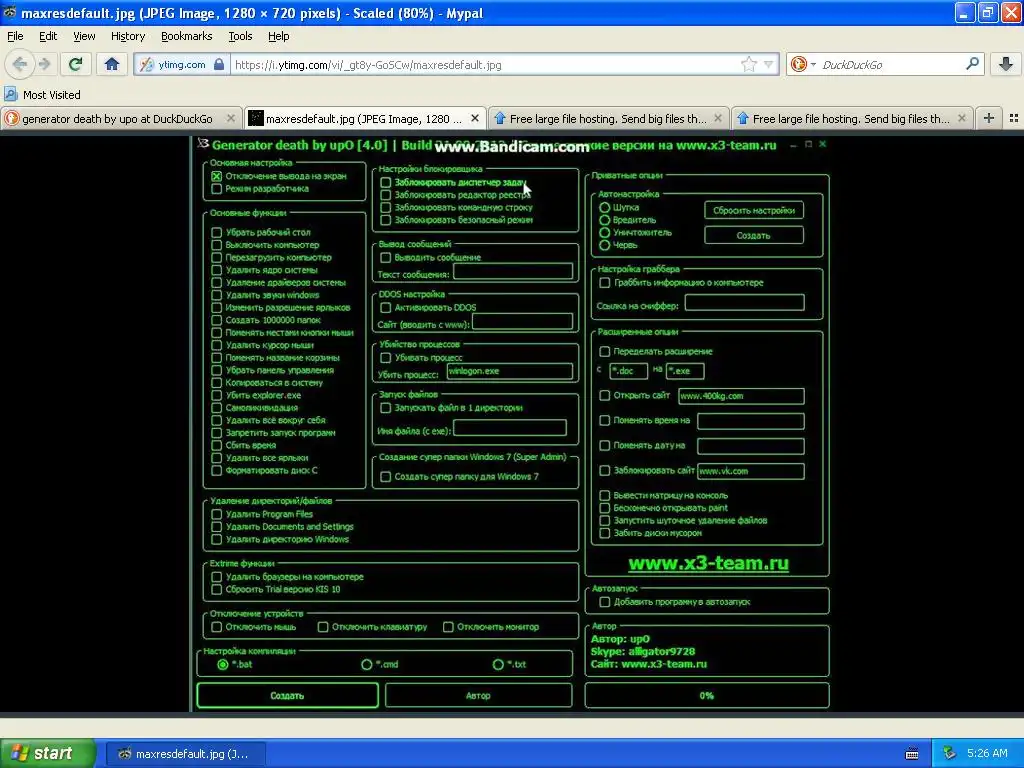
Task: Open the File menu
Action: (15, 36)
